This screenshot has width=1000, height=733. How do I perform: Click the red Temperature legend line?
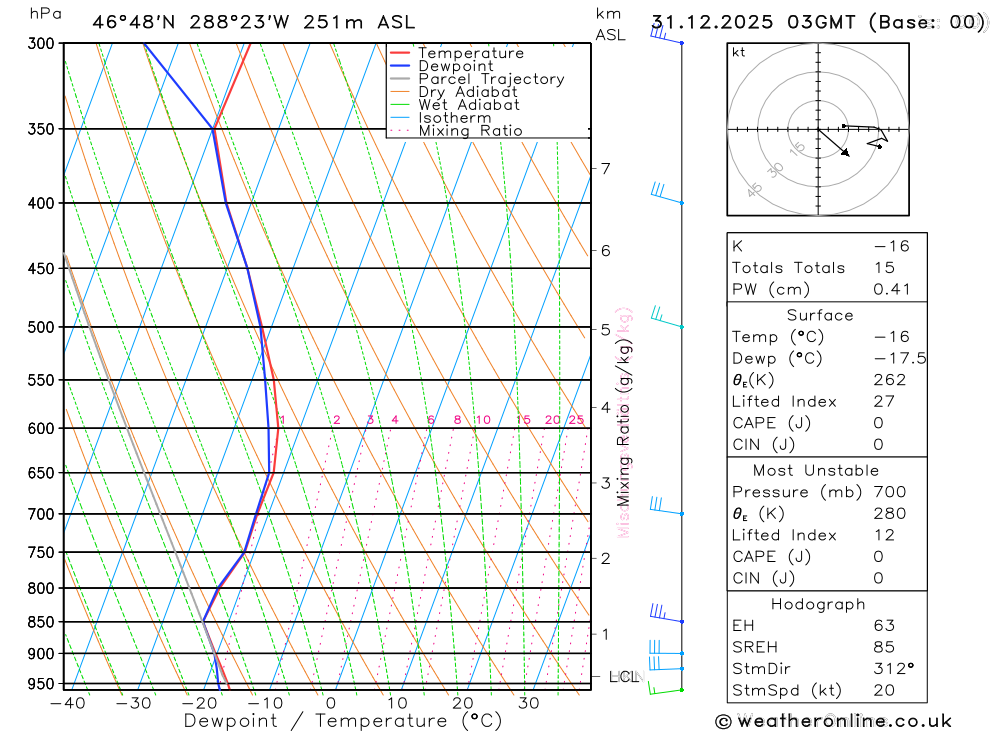(x=400, y=53)
